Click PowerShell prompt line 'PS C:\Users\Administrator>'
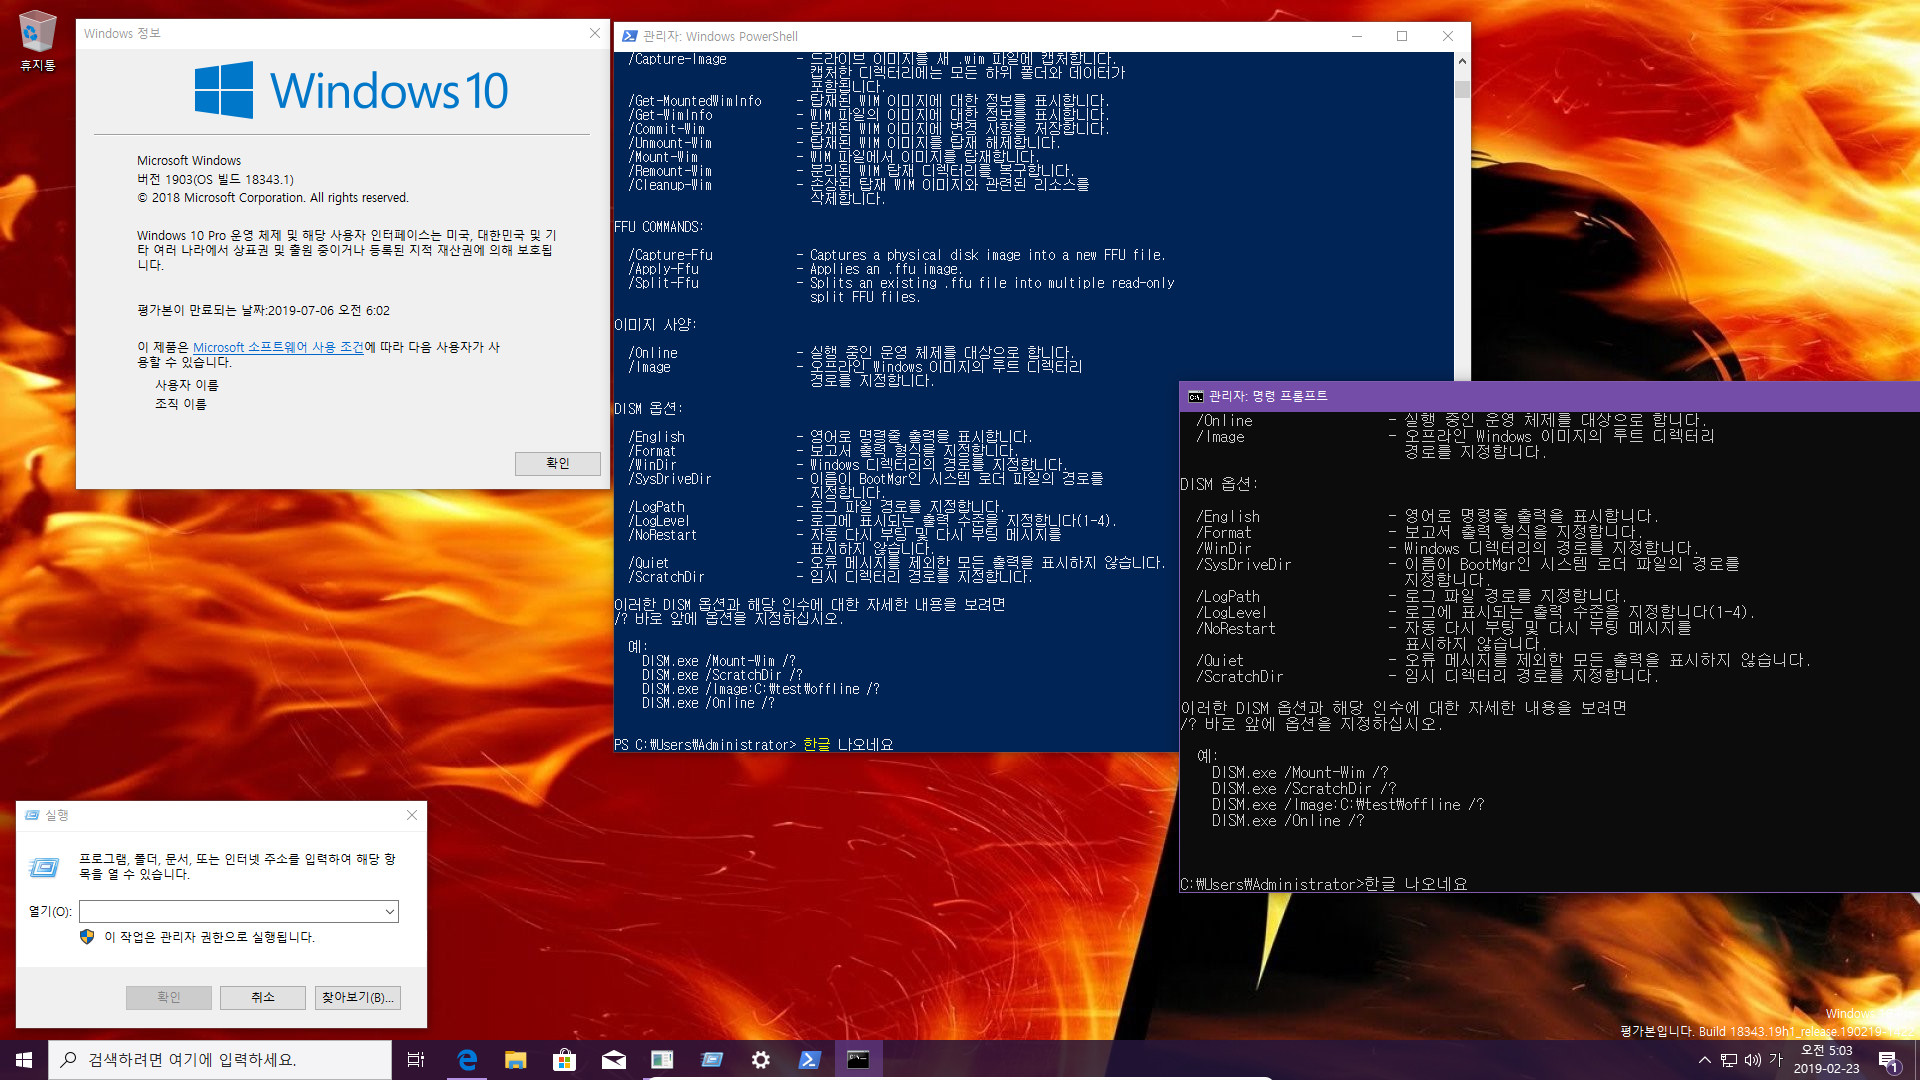1920x1080 pixels. tap(705, 745)
